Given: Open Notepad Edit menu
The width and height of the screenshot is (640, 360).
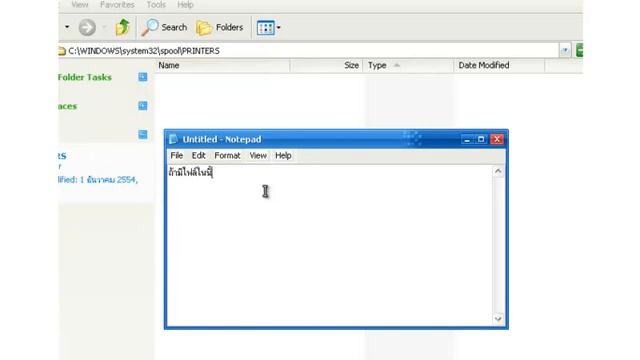Looking at the screenshot, I should click(x=198, y=156).
